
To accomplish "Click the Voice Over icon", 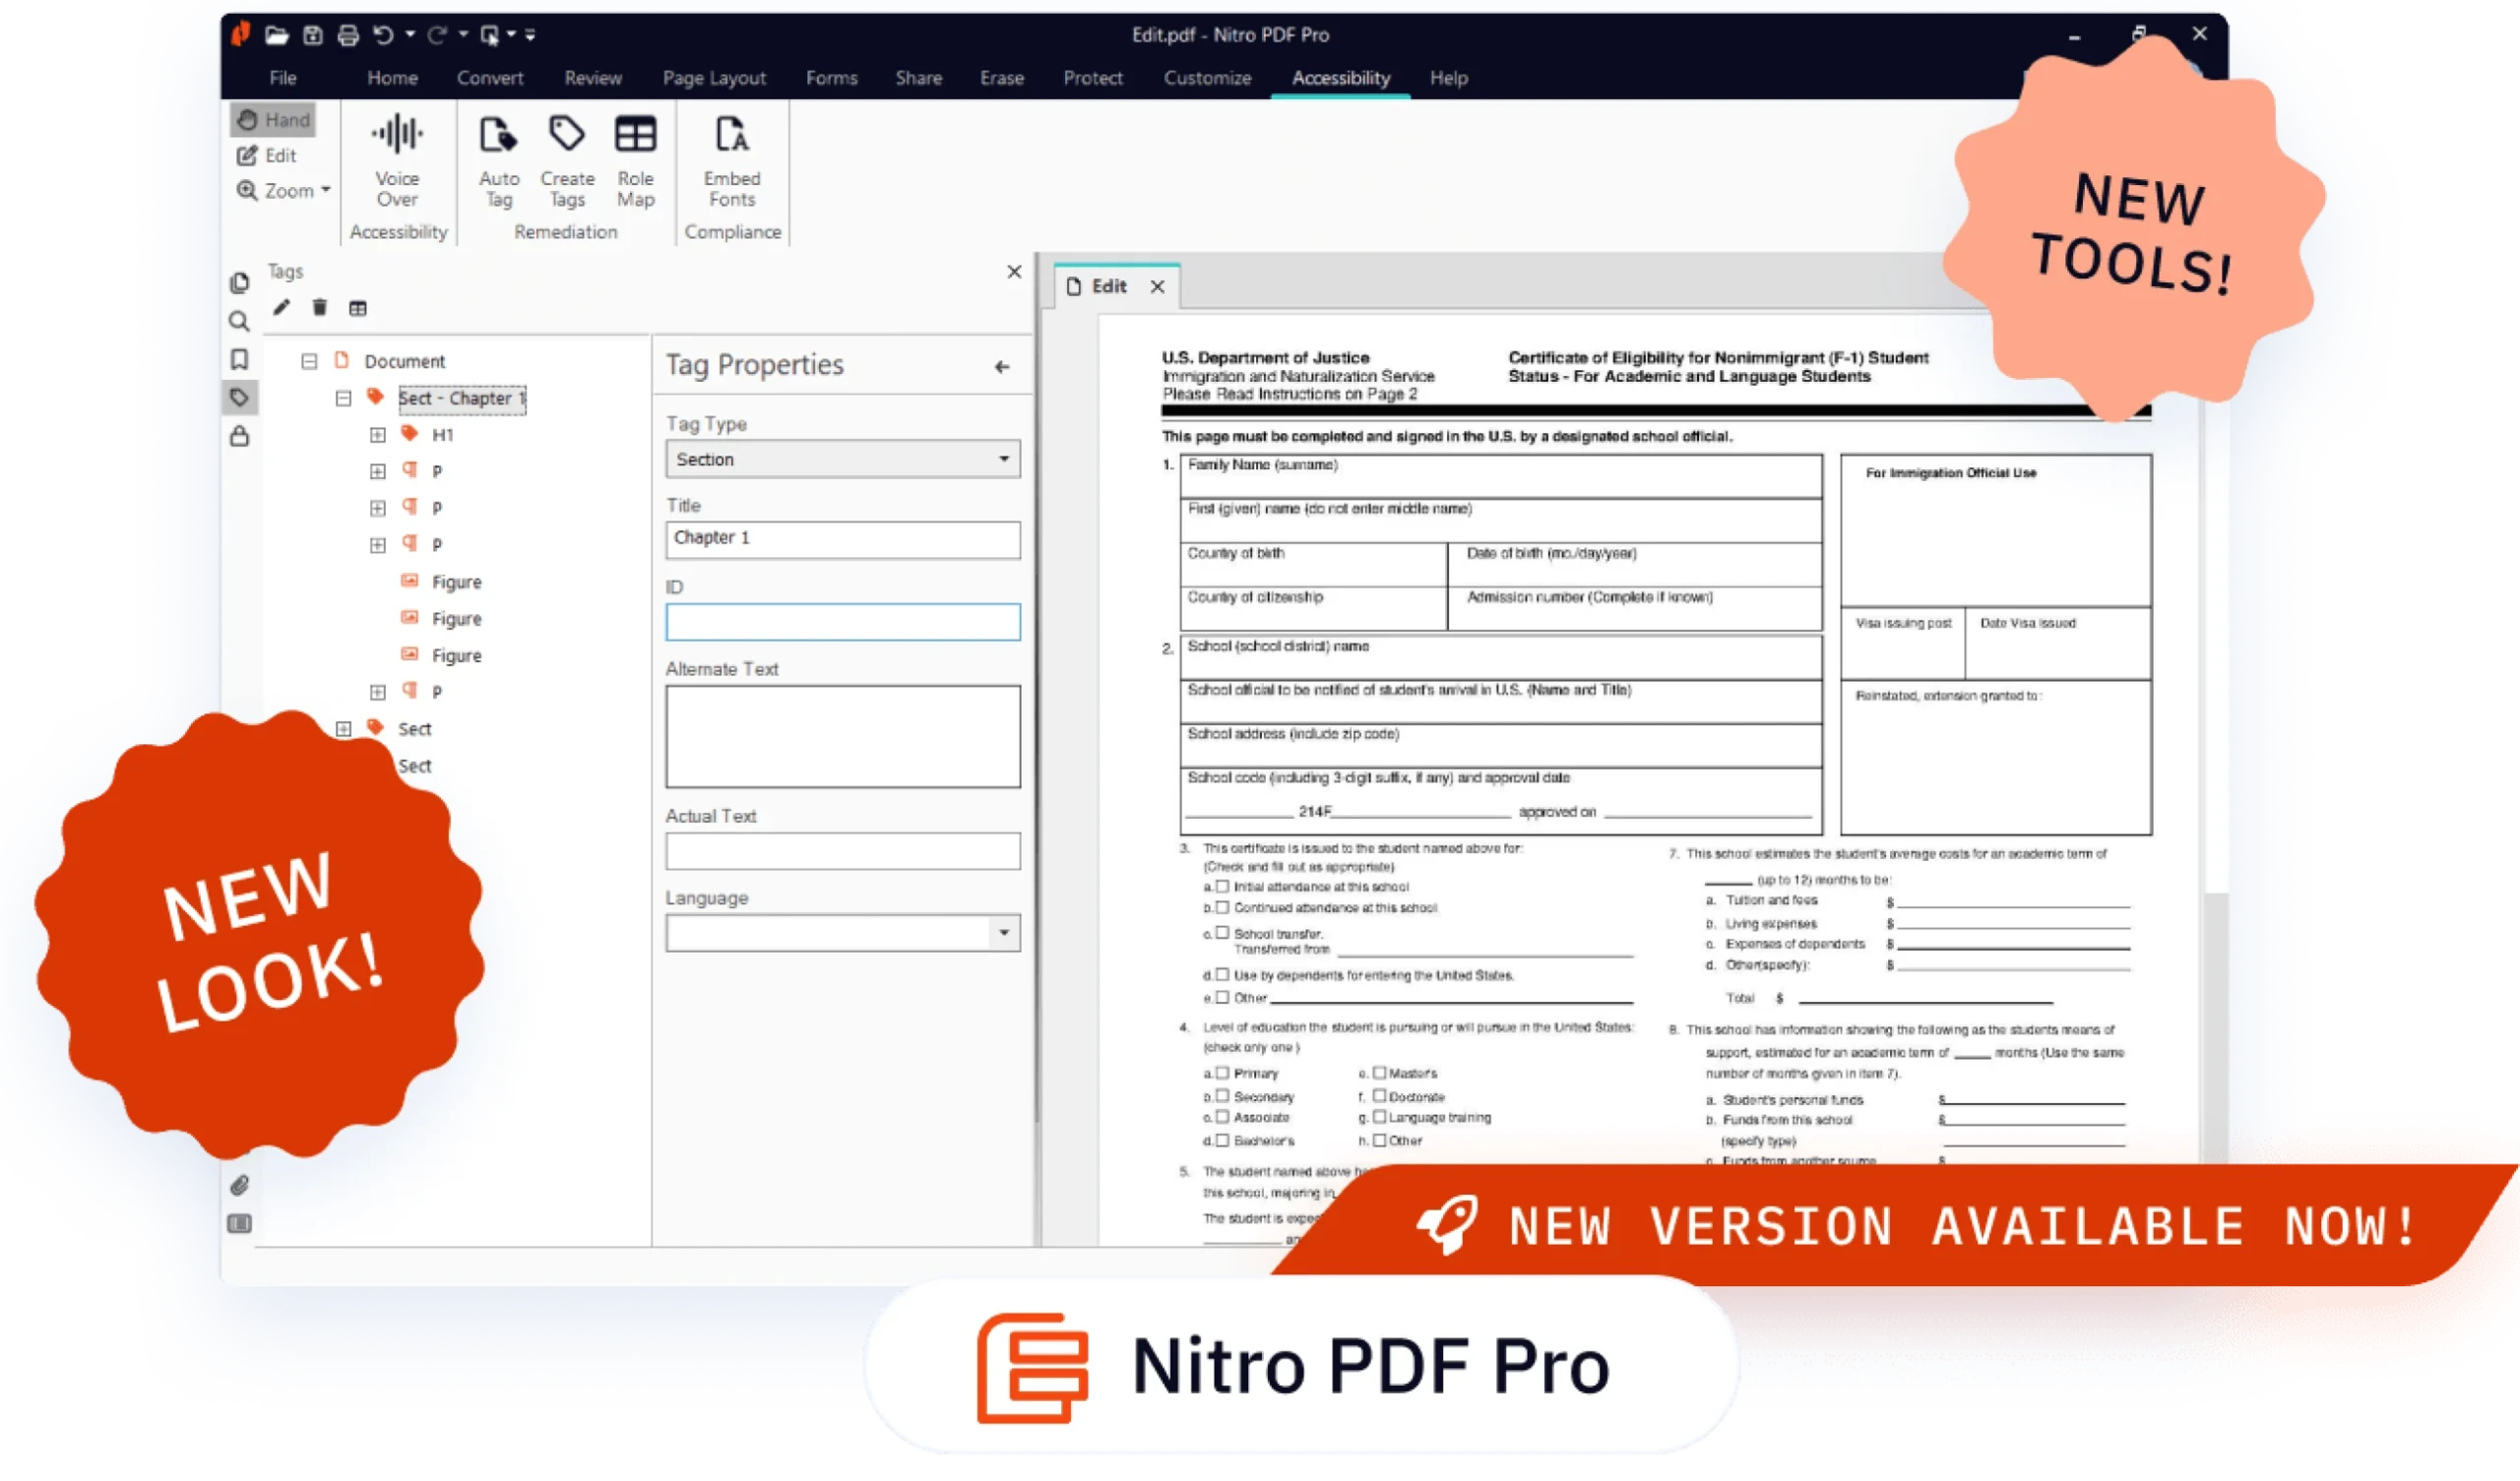I will [x=397, y=135].
